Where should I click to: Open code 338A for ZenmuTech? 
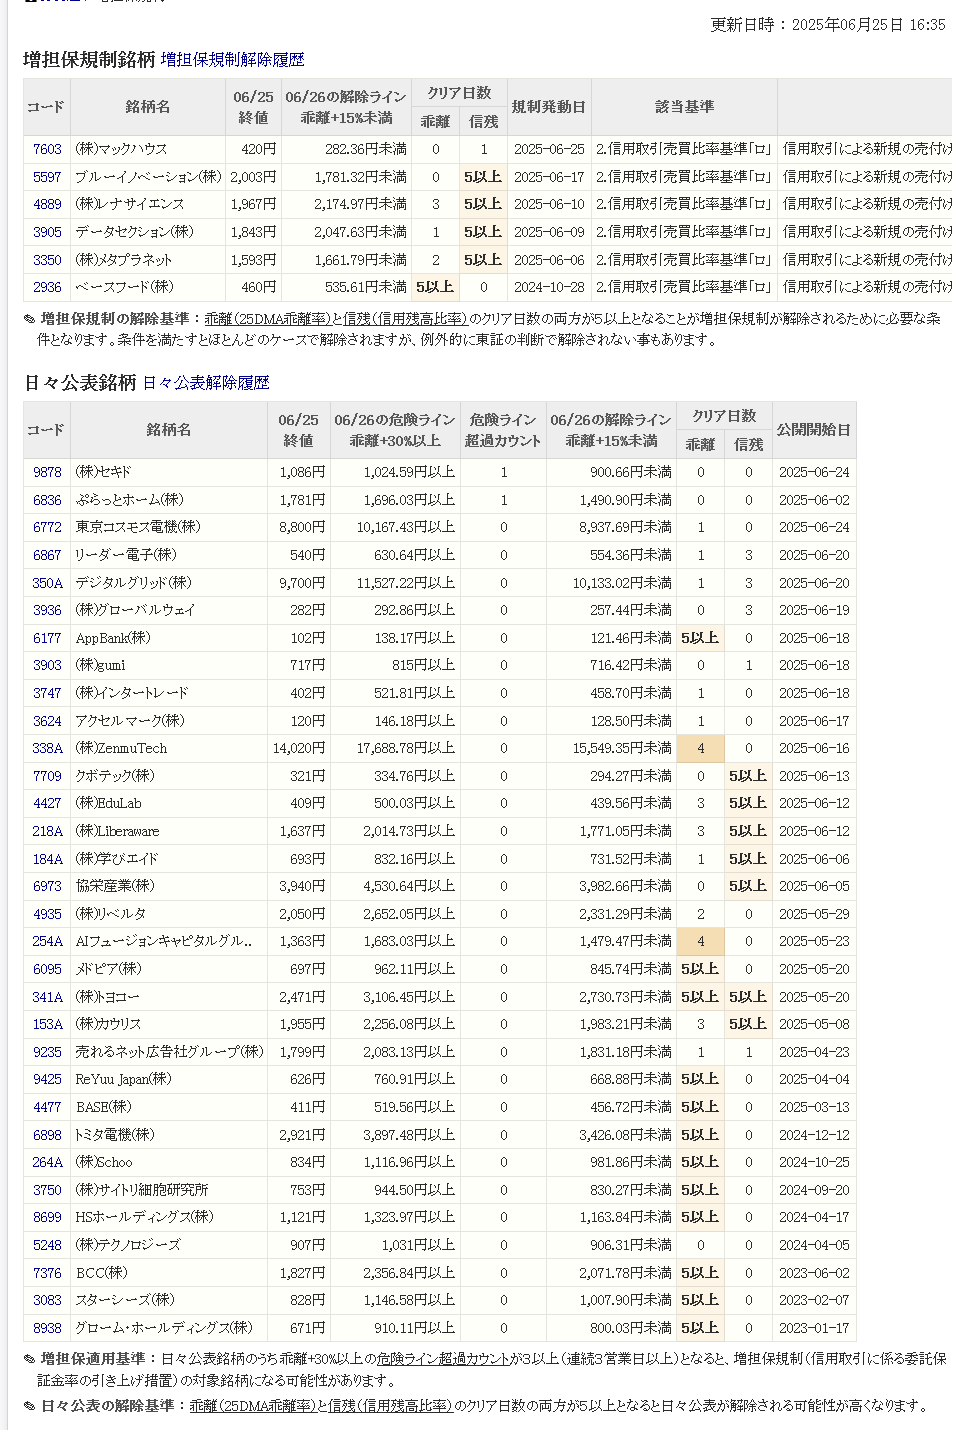click(47, 748)
